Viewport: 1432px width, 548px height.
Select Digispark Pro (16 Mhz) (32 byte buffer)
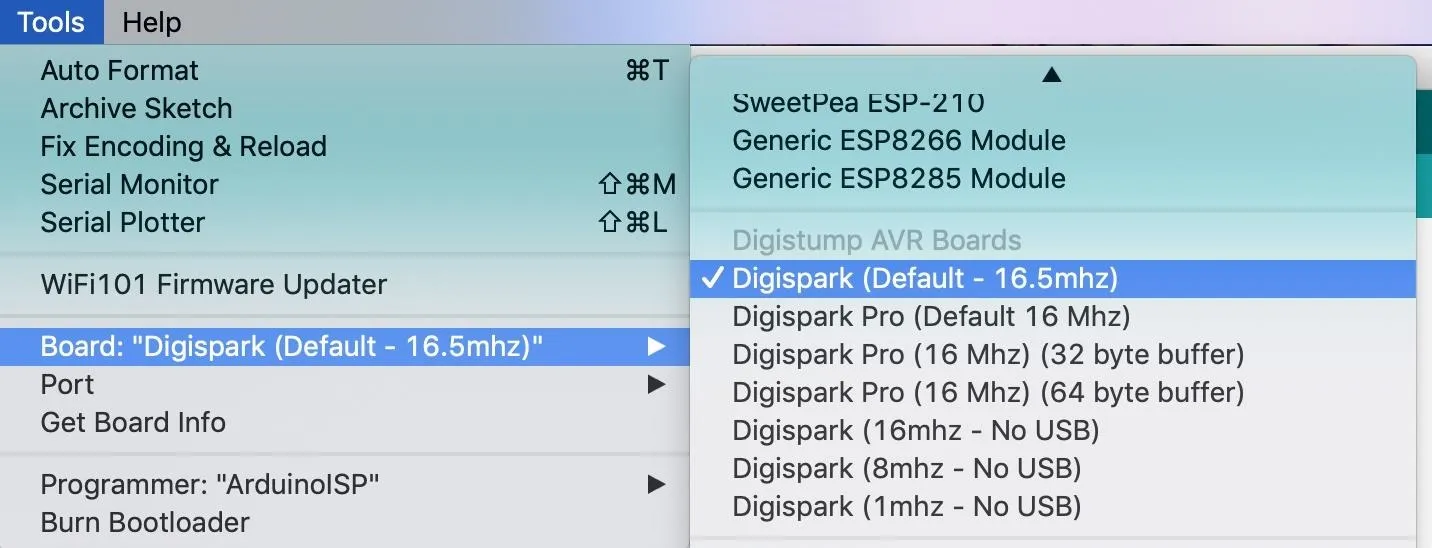(x=1053, y=355)
